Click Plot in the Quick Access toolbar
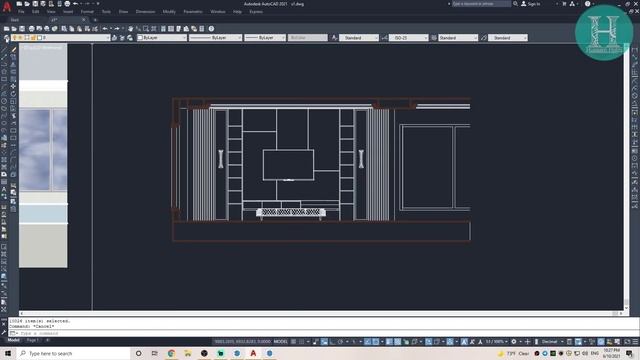Image resolution: width=640 pixels, height=360 pixels. (x=67, y=4)
